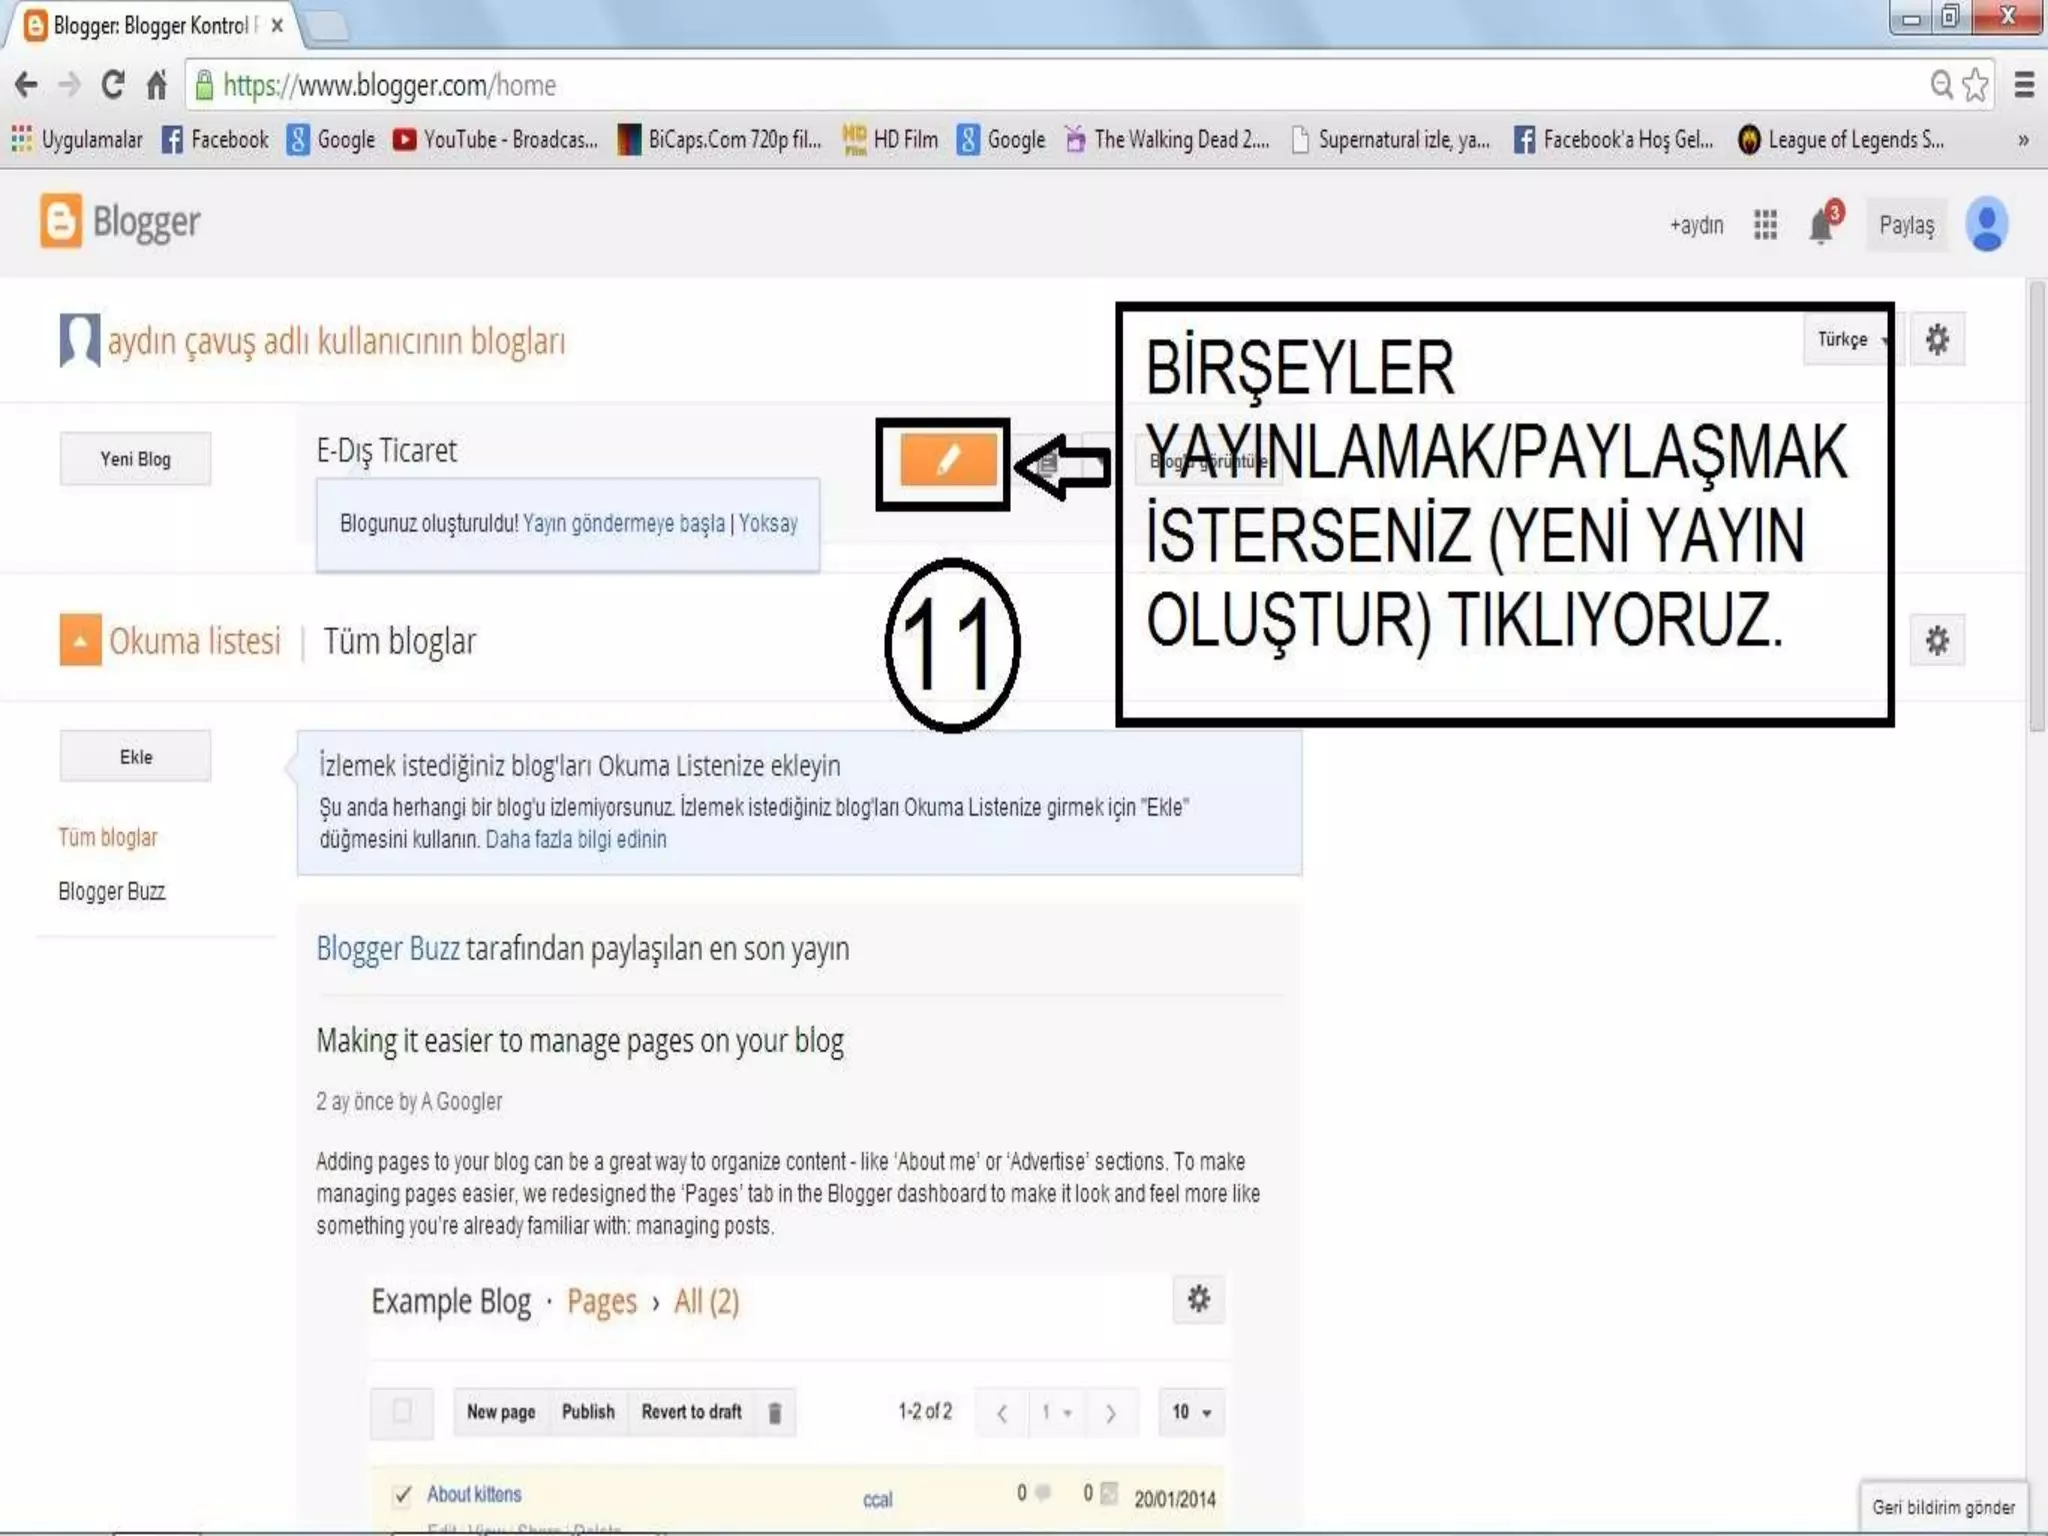Click the Yoksay link
The image size is (2048, 1536).
pyautogui.click(x=768, y=523)
